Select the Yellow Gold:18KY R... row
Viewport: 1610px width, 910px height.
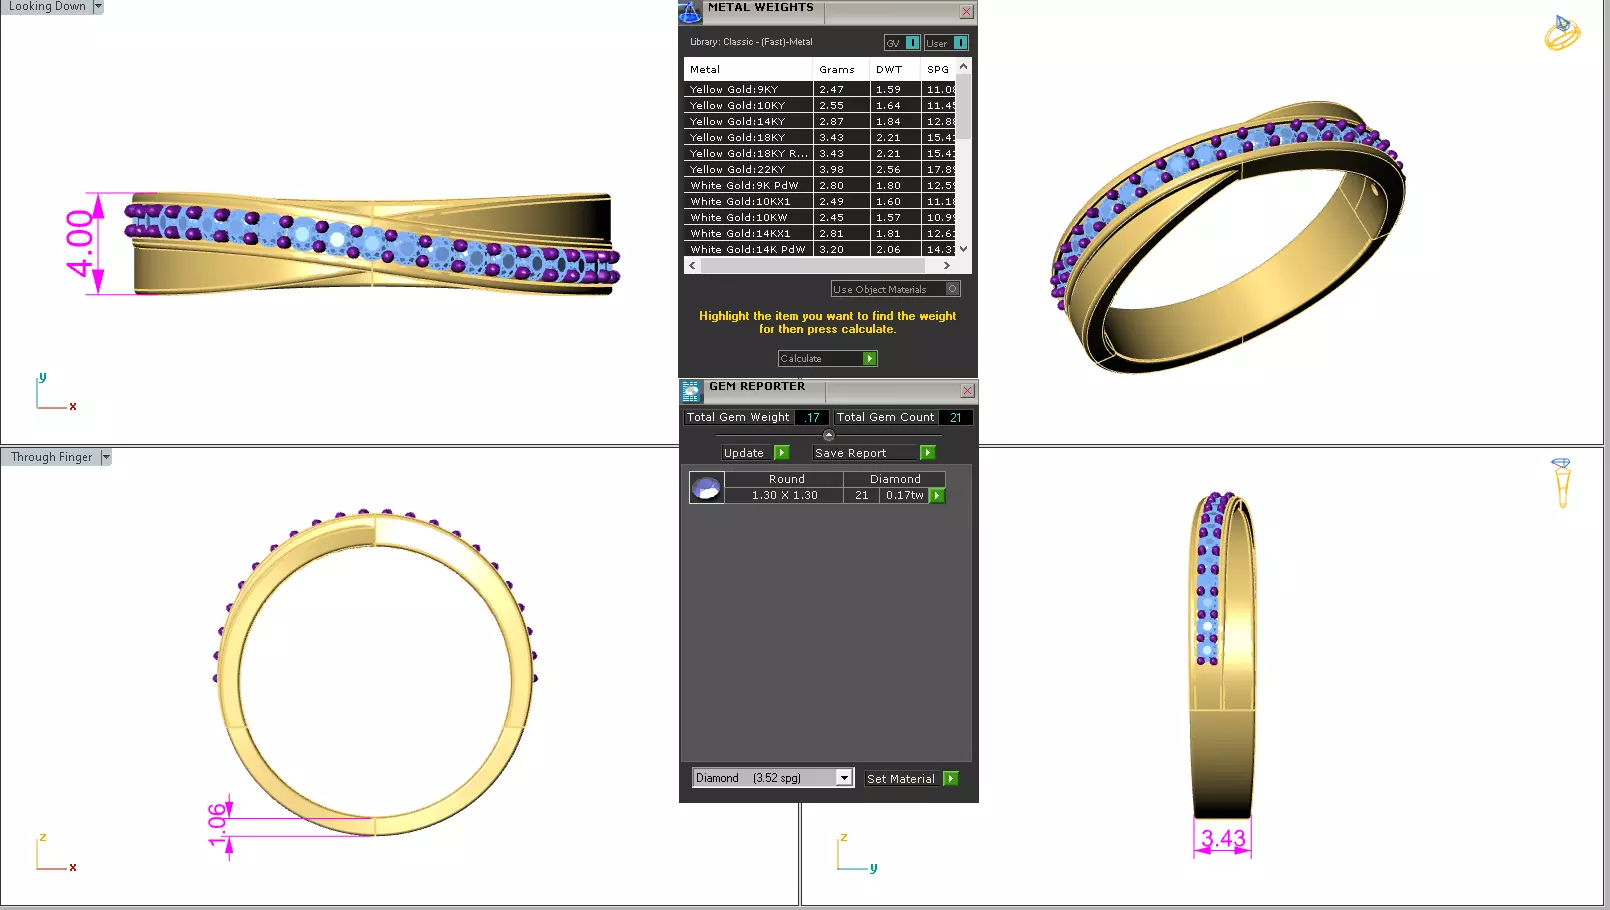pos(821,153)
